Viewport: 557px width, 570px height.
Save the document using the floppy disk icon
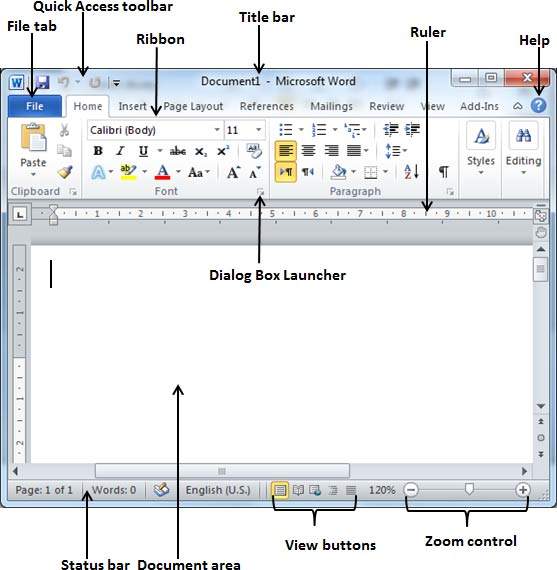[42, 82]
